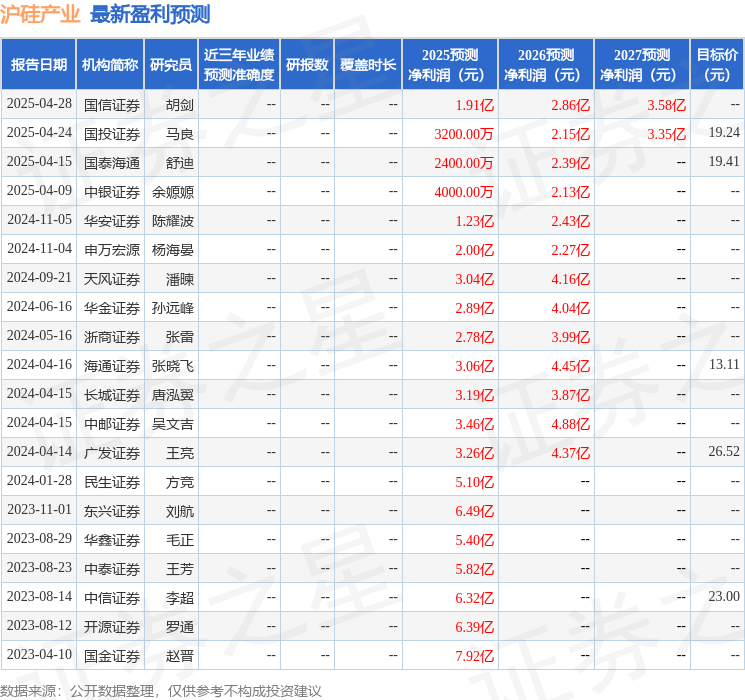Click the 2025预测净利润 column header
Screen dimensions: 745x700
click(x=450, y=65)
